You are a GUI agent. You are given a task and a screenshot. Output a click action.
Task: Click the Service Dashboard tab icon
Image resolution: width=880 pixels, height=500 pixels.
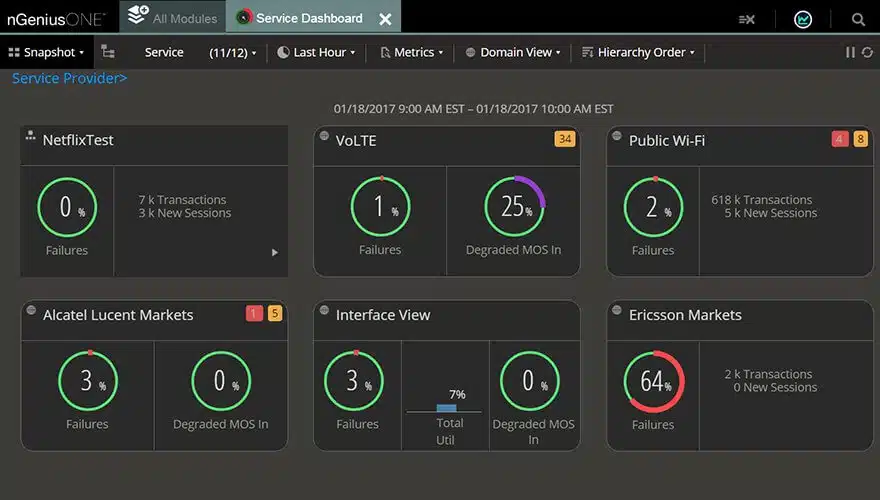243,17
